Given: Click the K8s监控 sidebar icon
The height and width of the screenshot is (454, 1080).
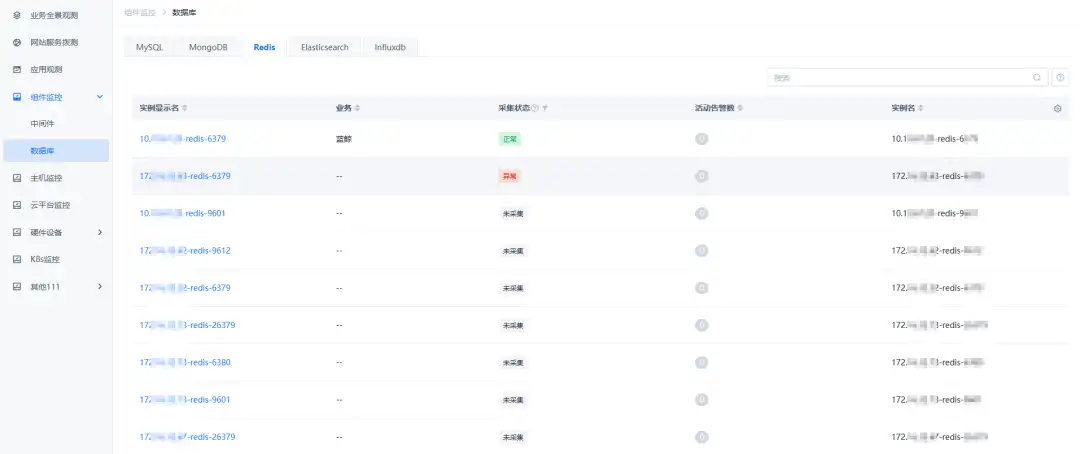Looking at the screenshot, I should (17, 259).
